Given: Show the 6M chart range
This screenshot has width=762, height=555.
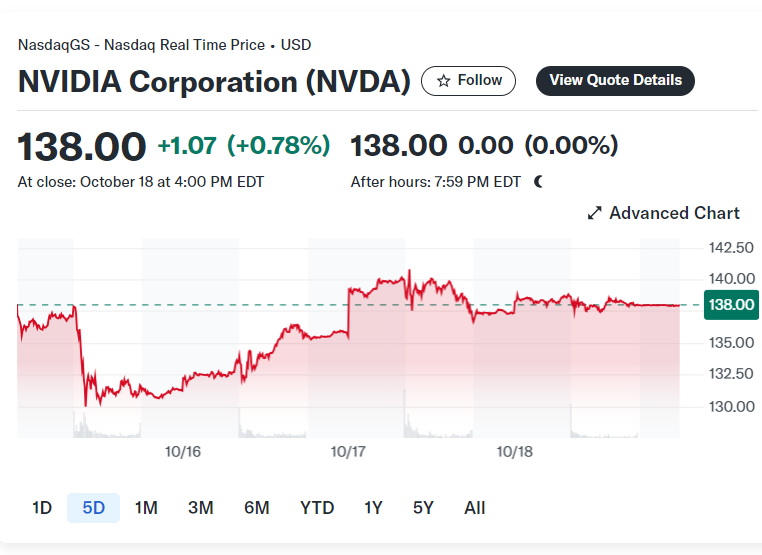Looking at the screenshot, I should tap(257, 508).
